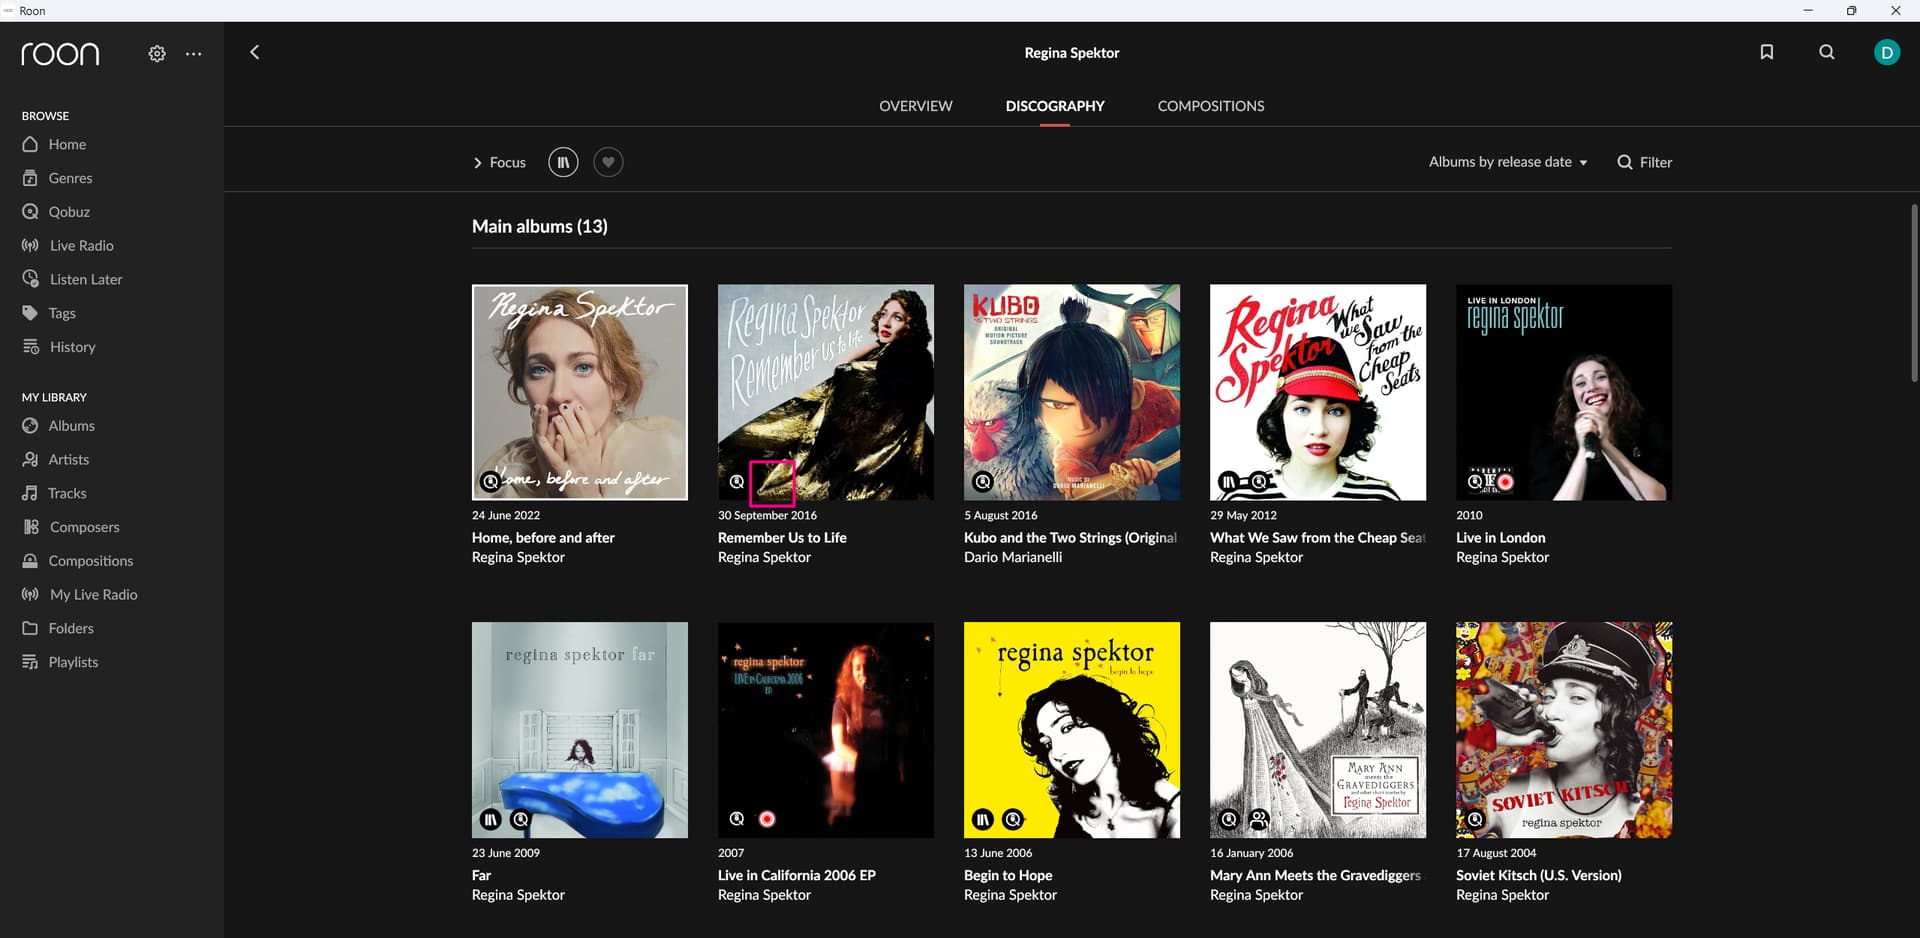Switch to the Discography tab
This screenshot has width=1920, height=938.
(x=1055, y=106)
